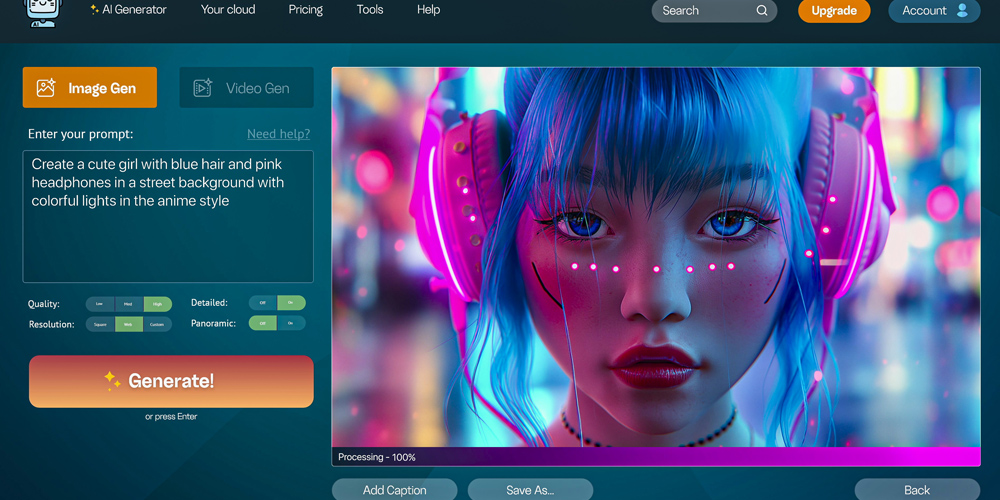Click the Account profile avatar icon
The height and width of the screenshot is (500, 1000).
962,11
